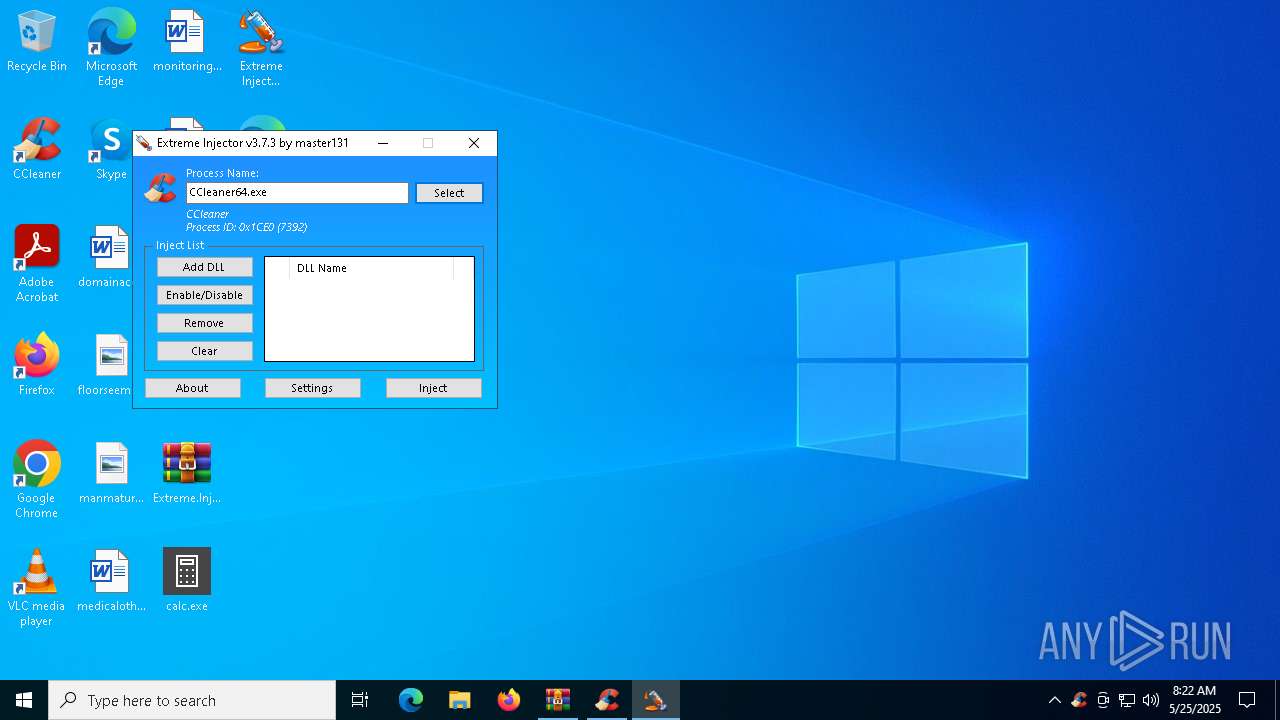This screenshot has height=720, width=1280.
Task: Click the CCleaner system tray icon
Action: click(1079, 700)
